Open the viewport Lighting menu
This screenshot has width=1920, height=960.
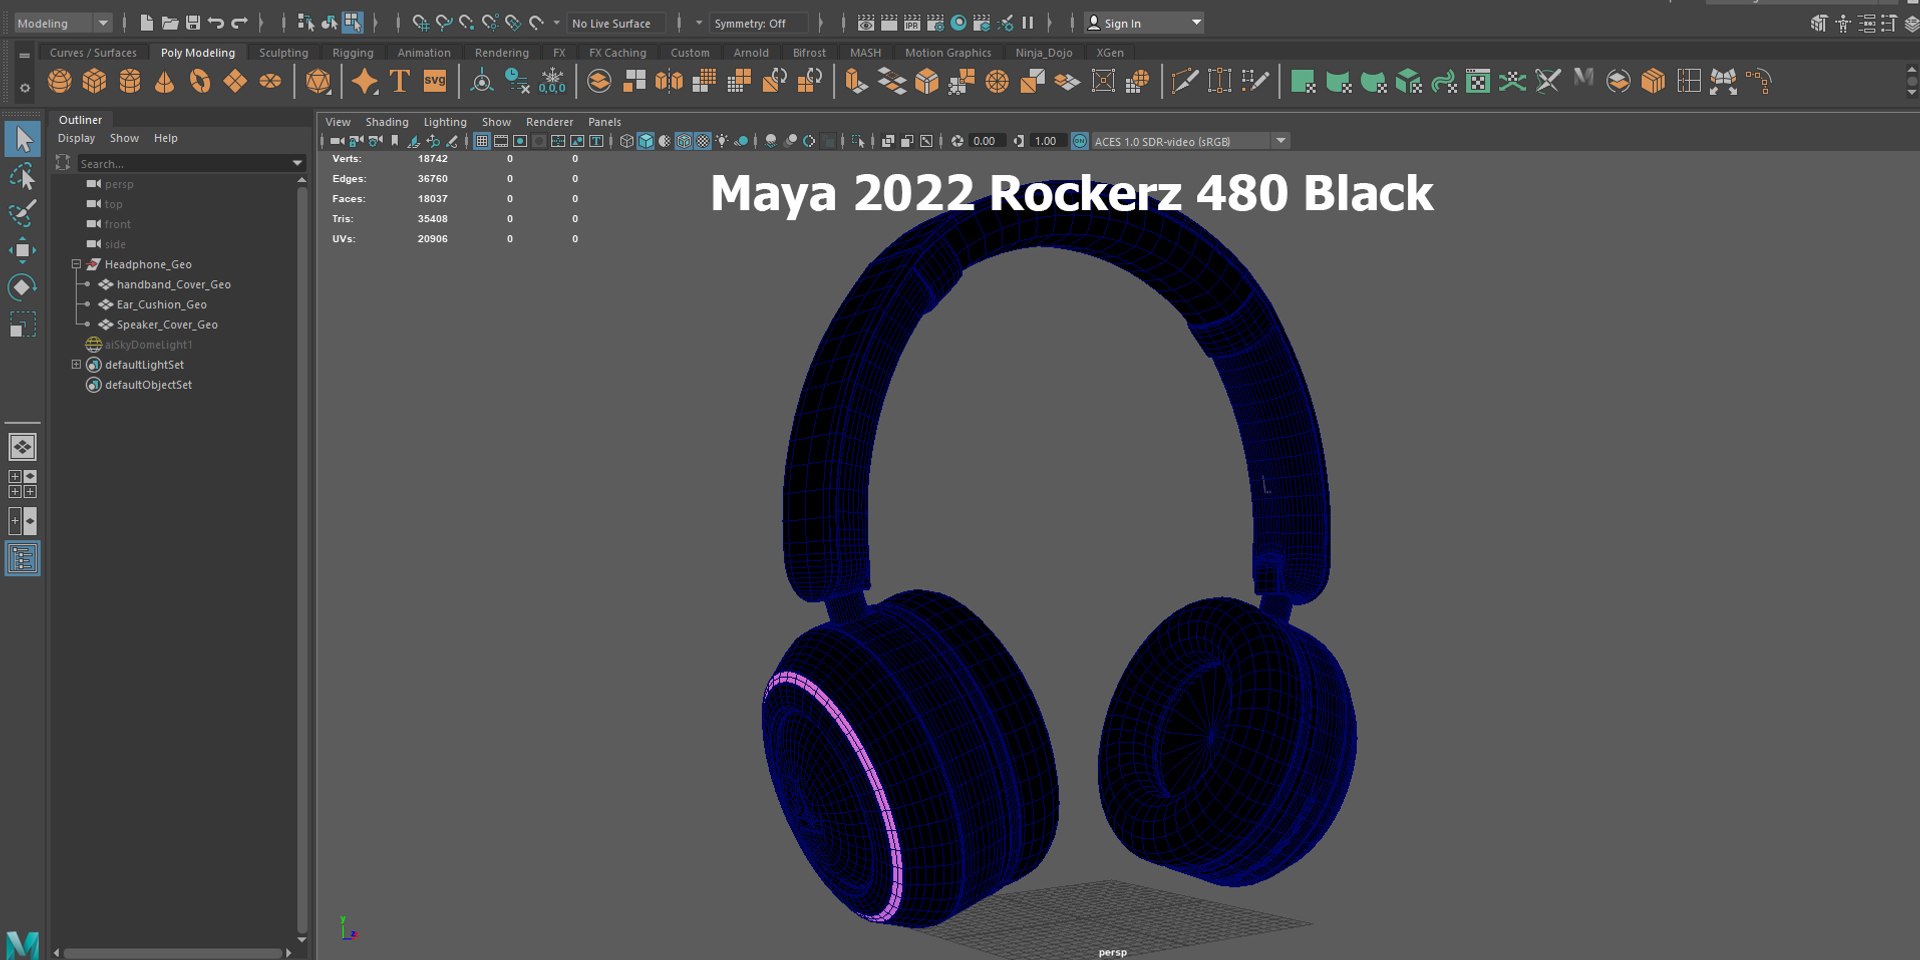445,121
